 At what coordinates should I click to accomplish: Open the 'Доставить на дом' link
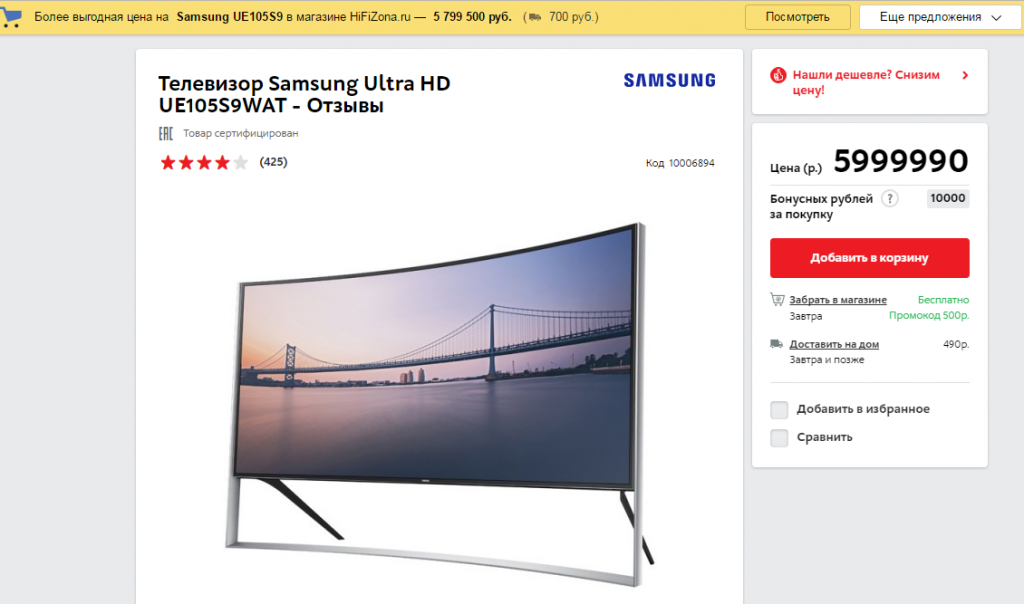[834, 344]
